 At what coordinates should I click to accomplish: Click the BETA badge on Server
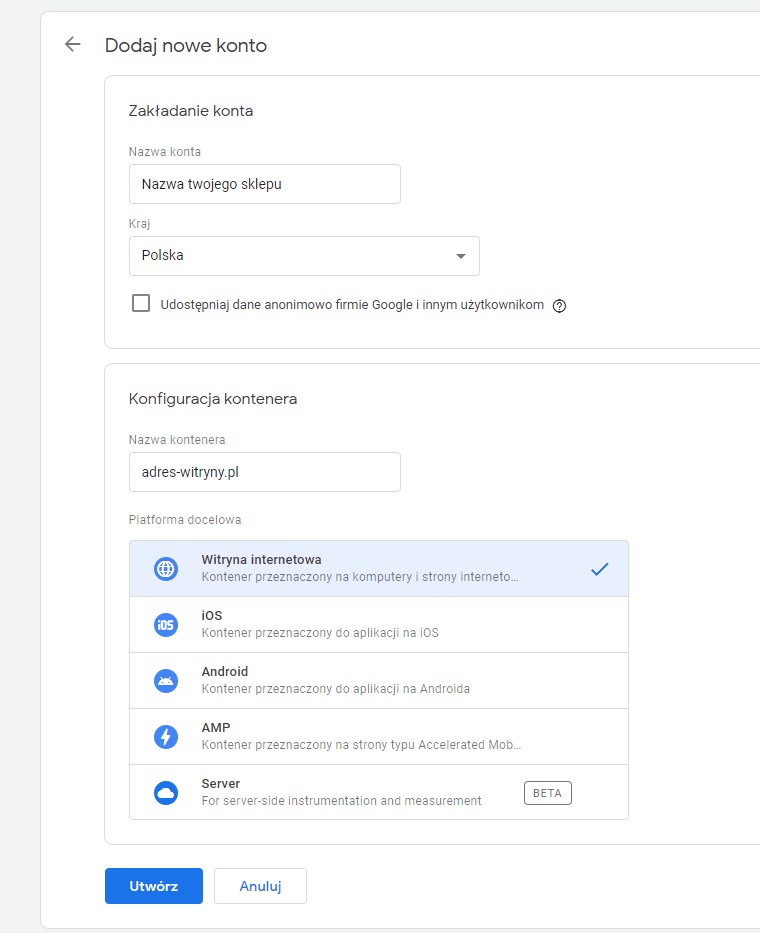(548, 793)
